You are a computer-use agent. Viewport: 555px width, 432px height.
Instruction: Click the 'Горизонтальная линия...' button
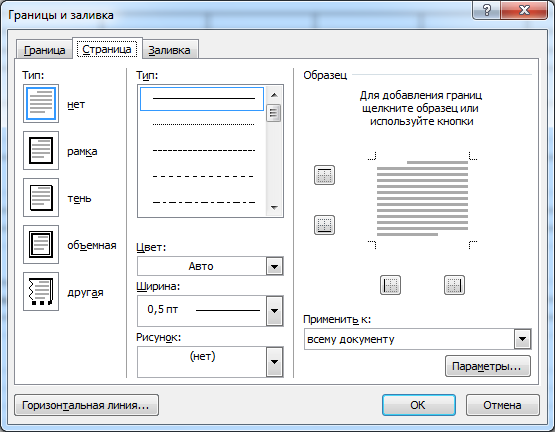(x=86, y=405)
